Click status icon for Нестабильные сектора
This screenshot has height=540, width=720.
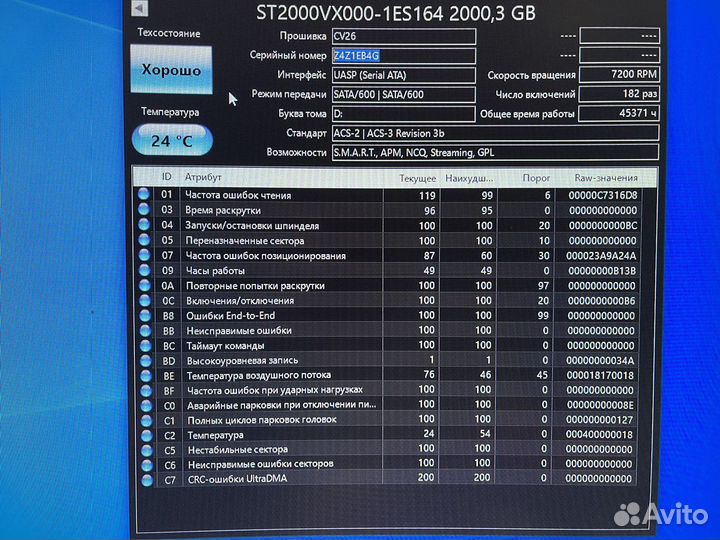pos(147,450)
